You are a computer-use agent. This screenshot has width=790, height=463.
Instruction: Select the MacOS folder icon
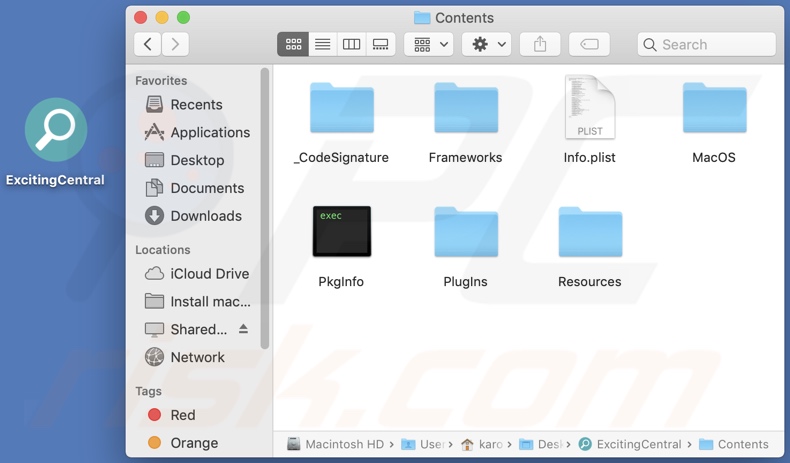coord(714,108)
